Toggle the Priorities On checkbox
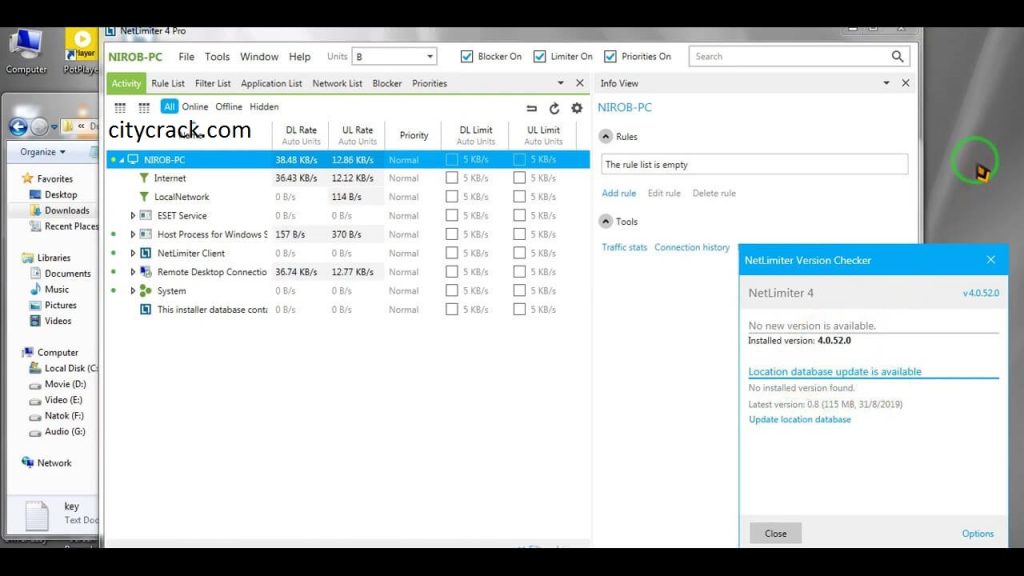 pos(610,57)
